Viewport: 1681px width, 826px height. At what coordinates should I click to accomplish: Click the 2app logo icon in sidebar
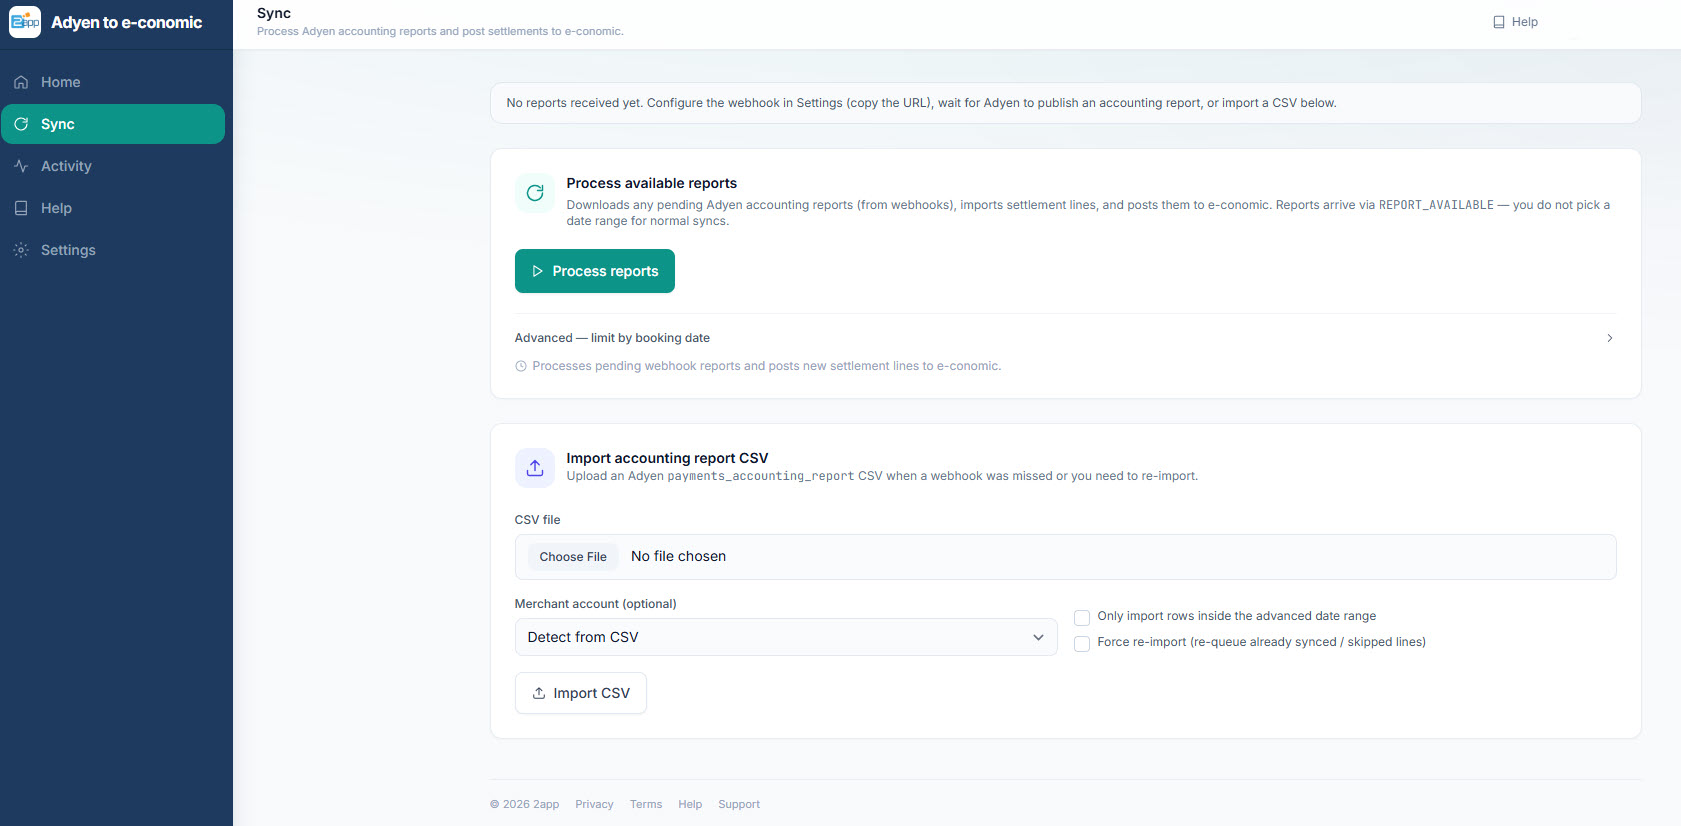point(25,22)
